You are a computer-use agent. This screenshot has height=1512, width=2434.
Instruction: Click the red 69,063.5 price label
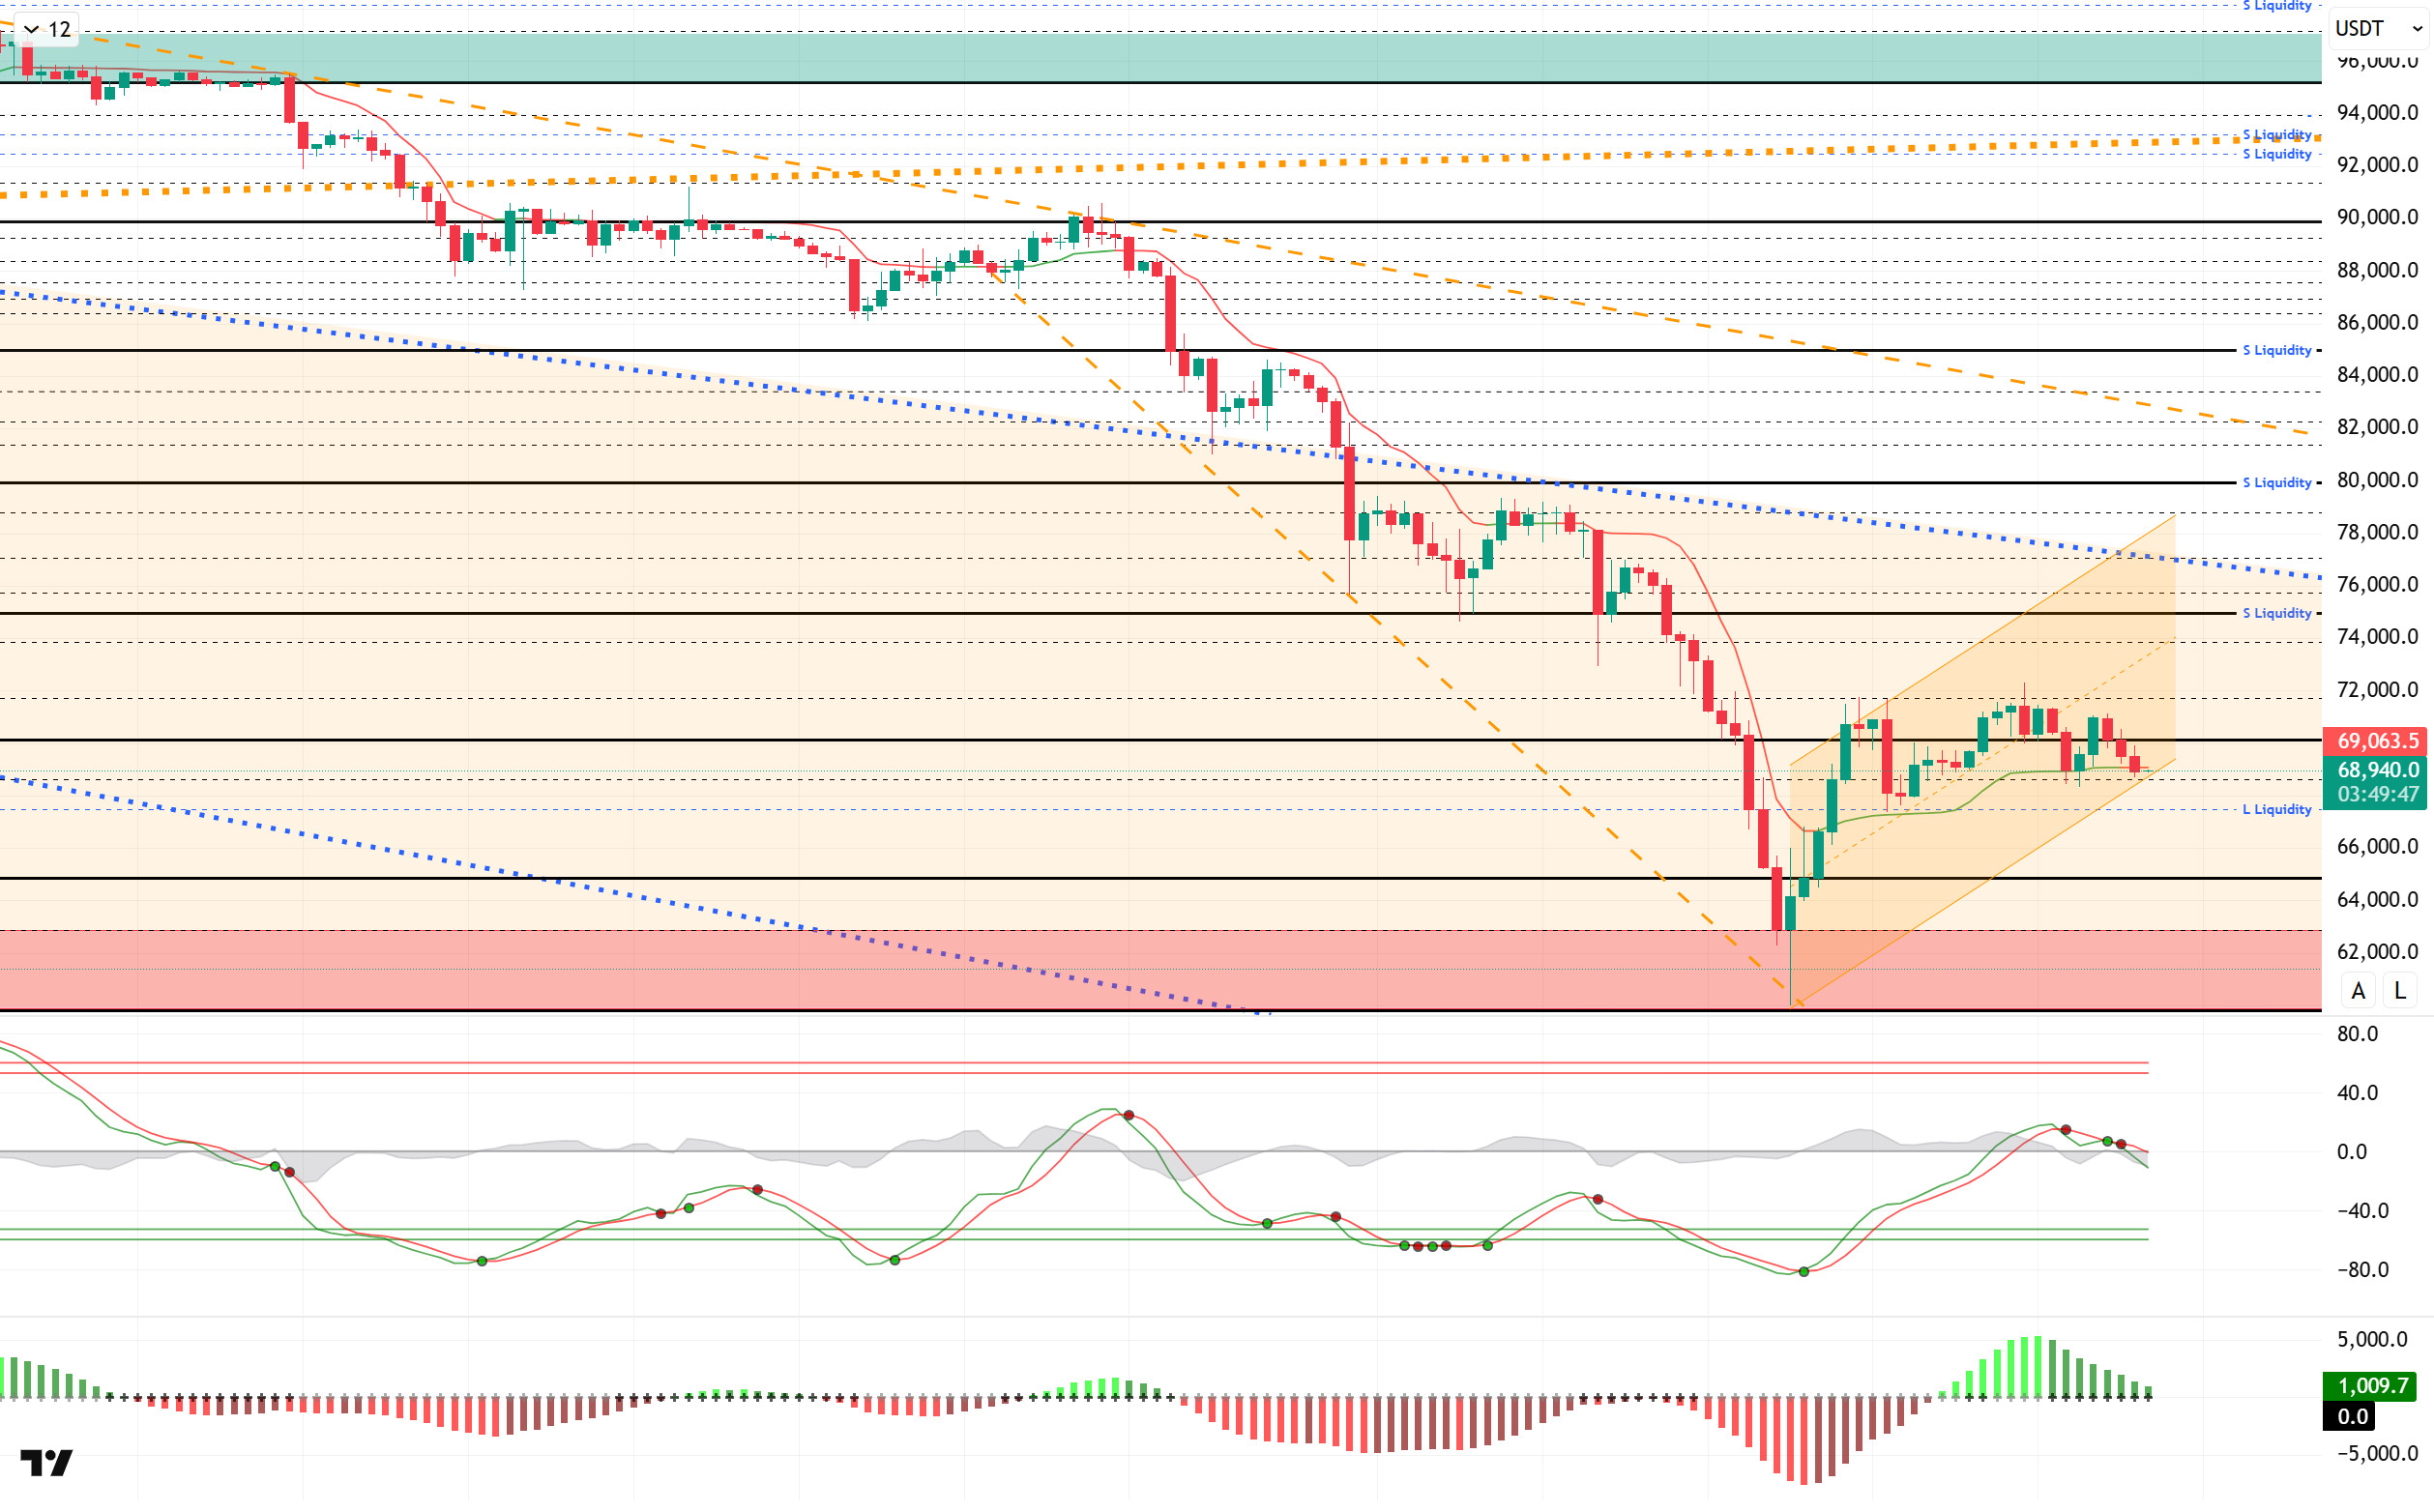[2375, 741]
